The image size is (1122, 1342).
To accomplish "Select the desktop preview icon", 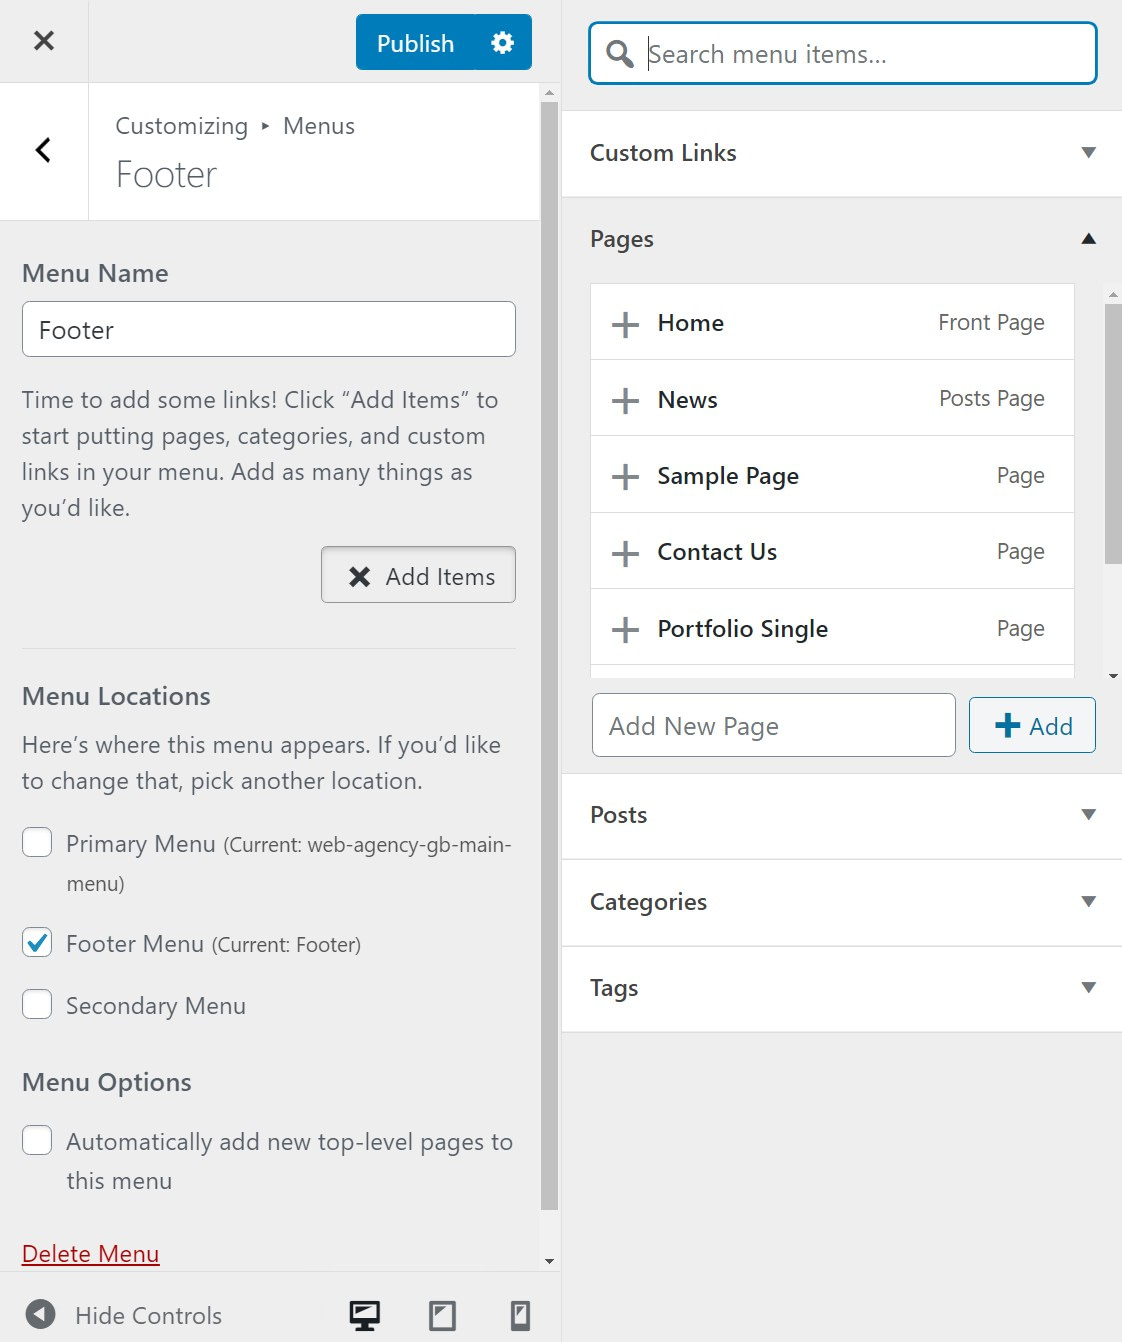I will [364, 1315].
